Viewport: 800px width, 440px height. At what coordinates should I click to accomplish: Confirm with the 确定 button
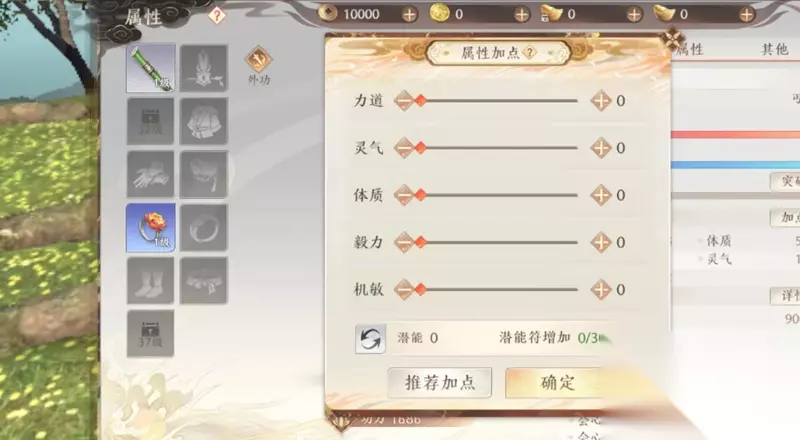click(x=558, y=382)
